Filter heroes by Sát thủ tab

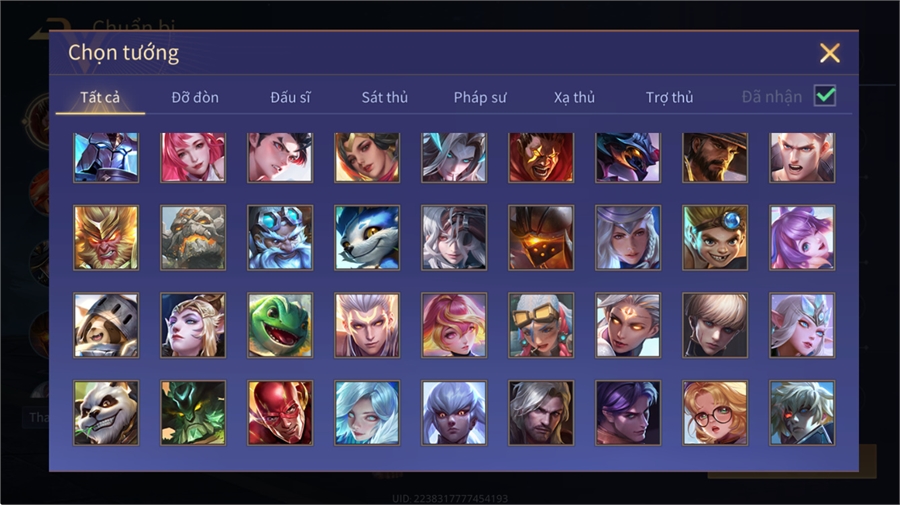pos(385,98)
